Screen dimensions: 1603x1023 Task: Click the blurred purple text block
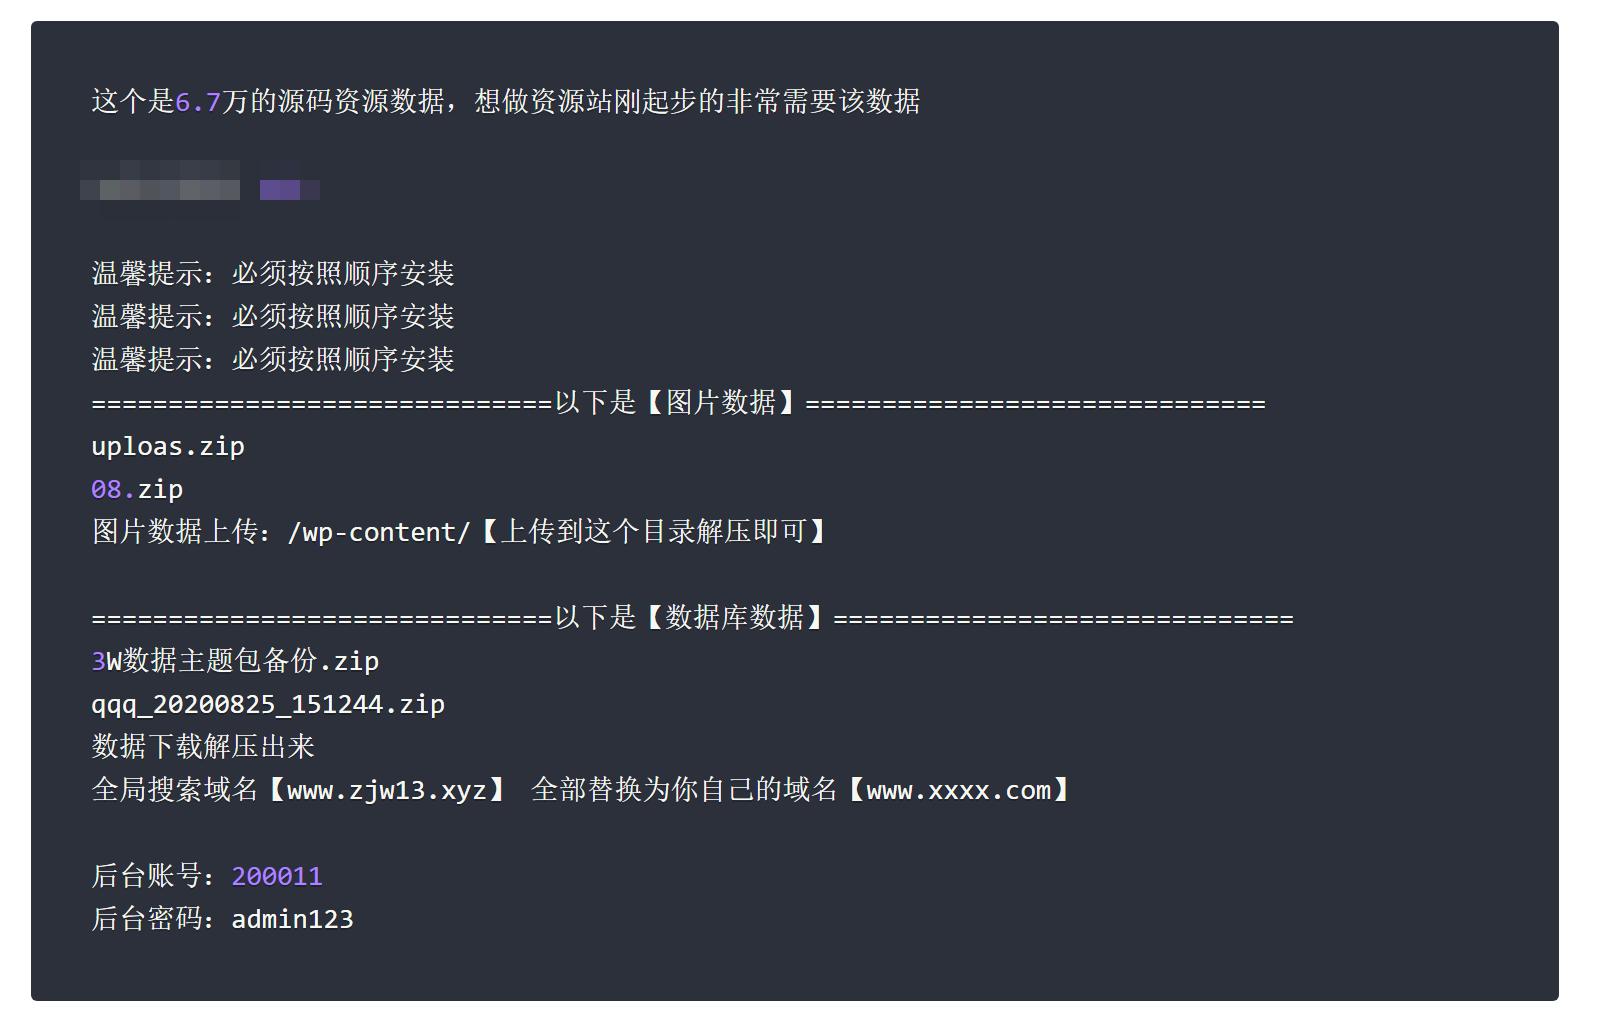[289, 189]
